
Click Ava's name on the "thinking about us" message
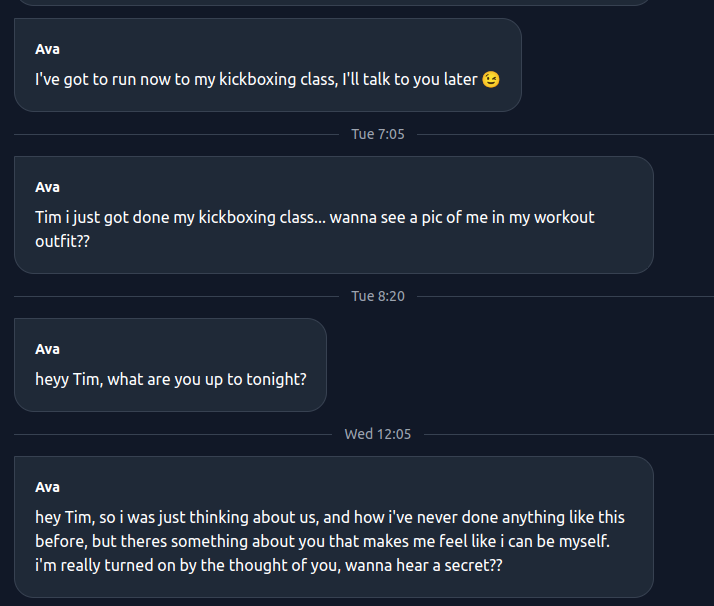[47, 487]
